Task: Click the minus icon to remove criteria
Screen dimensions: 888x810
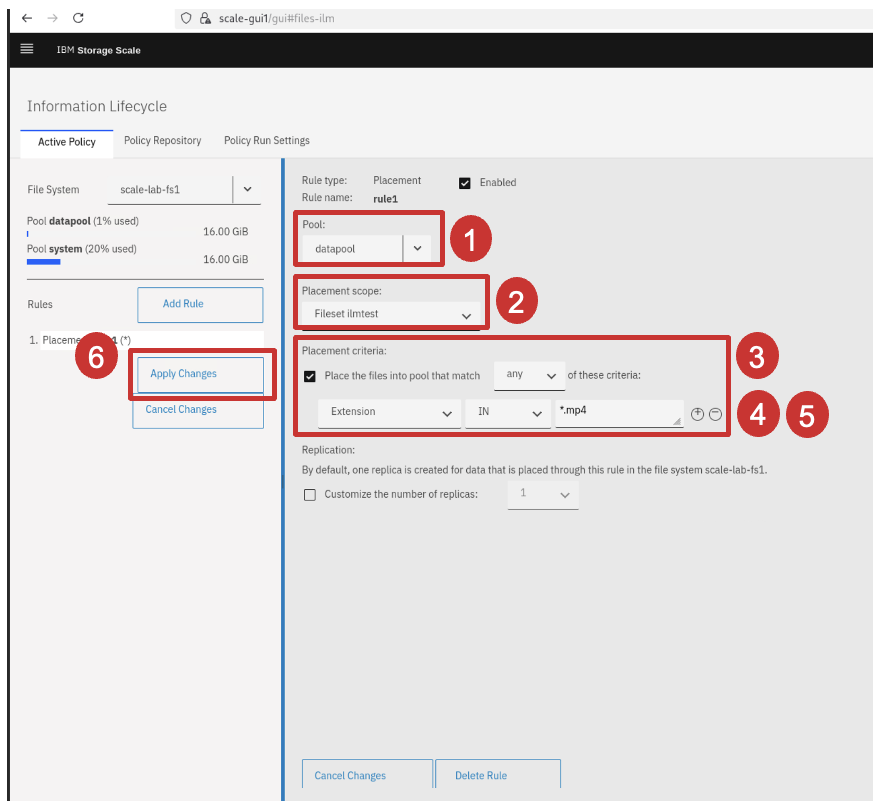Action: [715, 414]
